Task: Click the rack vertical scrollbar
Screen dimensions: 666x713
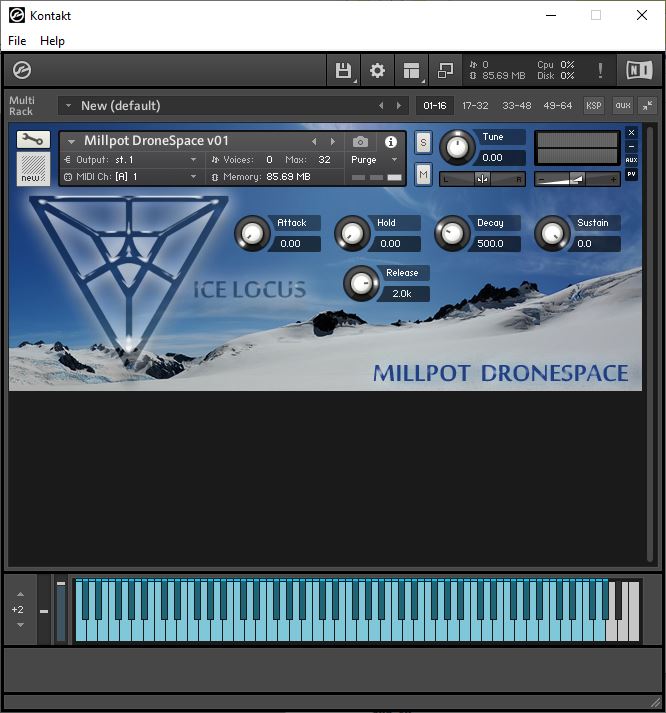Action: (650, 344)
